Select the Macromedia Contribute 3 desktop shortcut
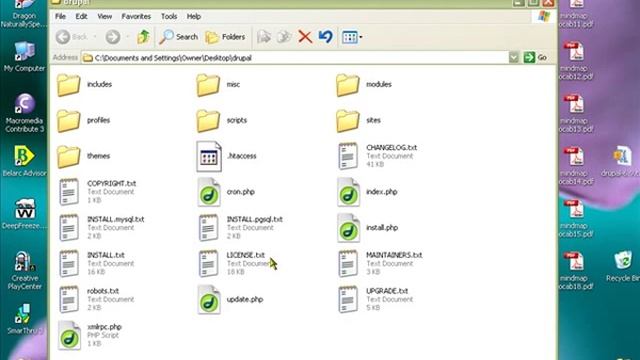This screenshot has height=360, width=640. click(x=24, y=113)
